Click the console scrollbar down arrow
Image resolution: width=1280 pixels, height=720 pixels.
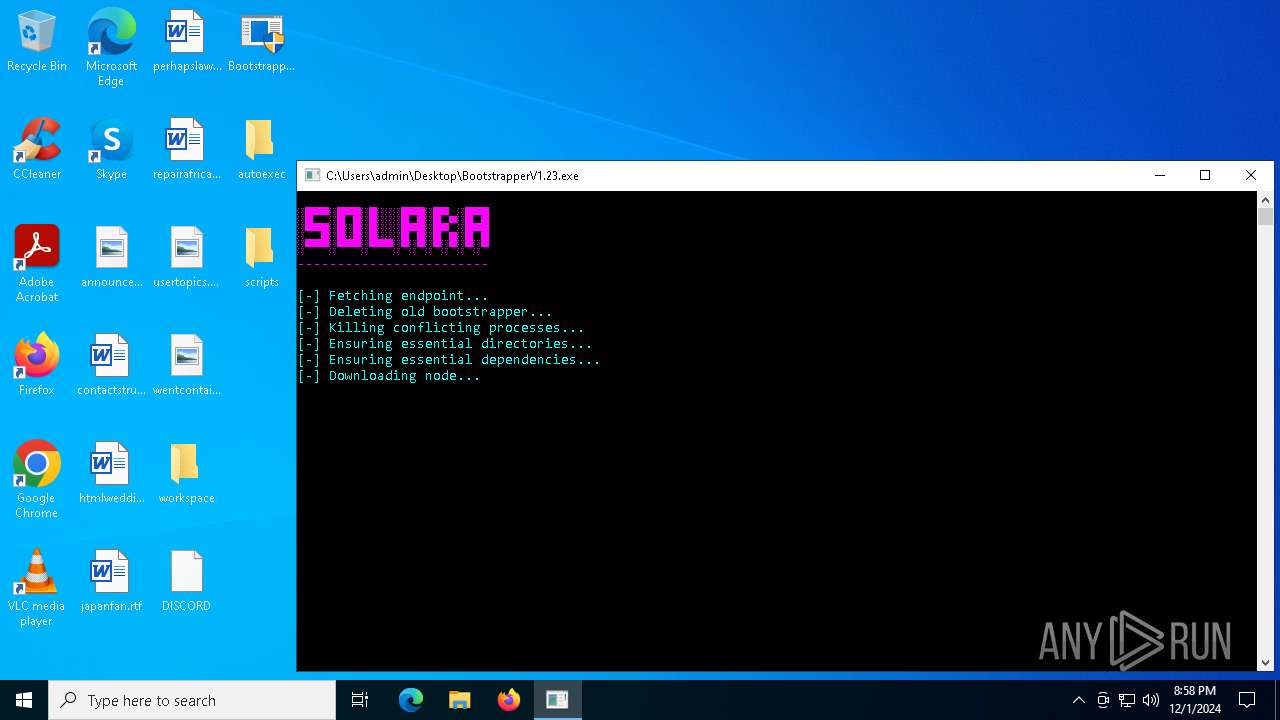1265,662
